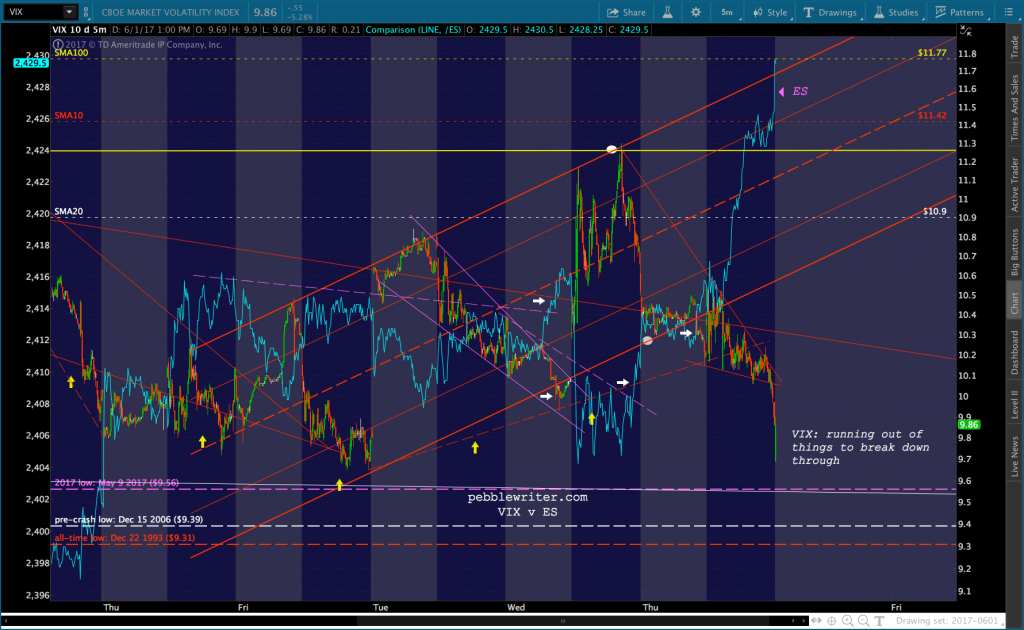Screen dimensions: 1024x630
Task: Open the flask analysis tool icon
Action: pyautogui.click(x=667, y=12)
